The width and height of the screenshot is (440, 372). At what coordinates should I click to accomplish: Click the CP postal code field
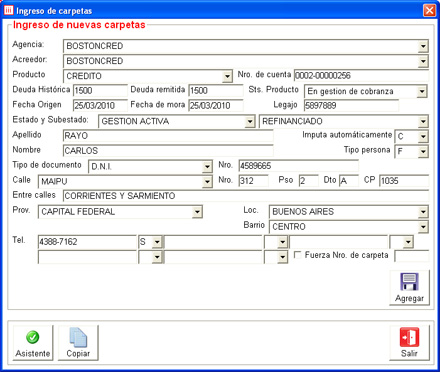tap(404, 181)
